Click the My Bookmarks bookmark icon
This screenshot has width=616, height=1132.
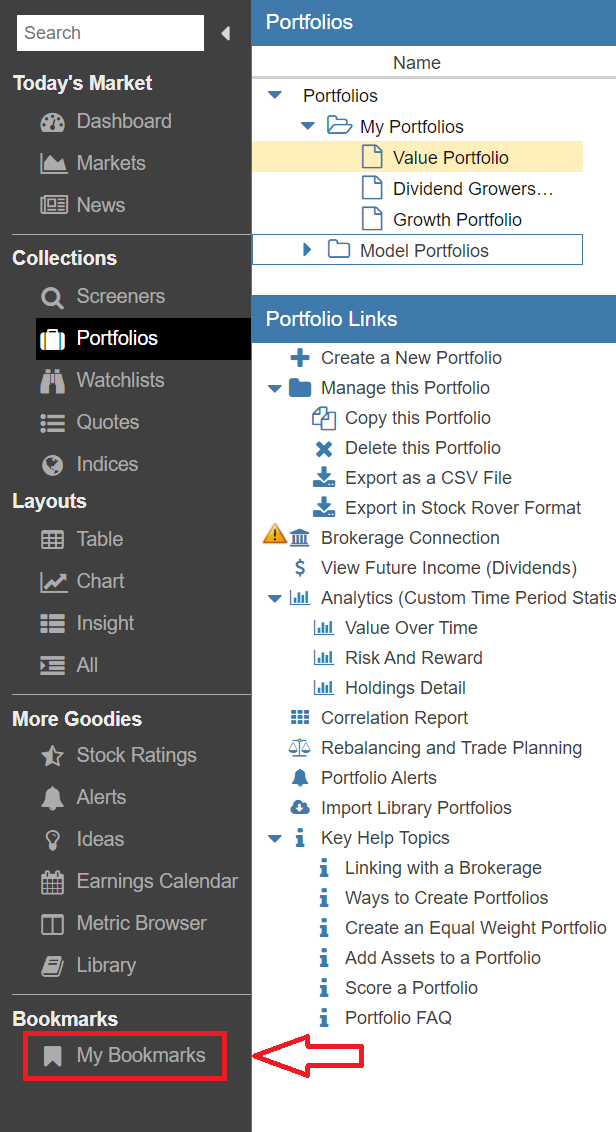pos(52,1056)
